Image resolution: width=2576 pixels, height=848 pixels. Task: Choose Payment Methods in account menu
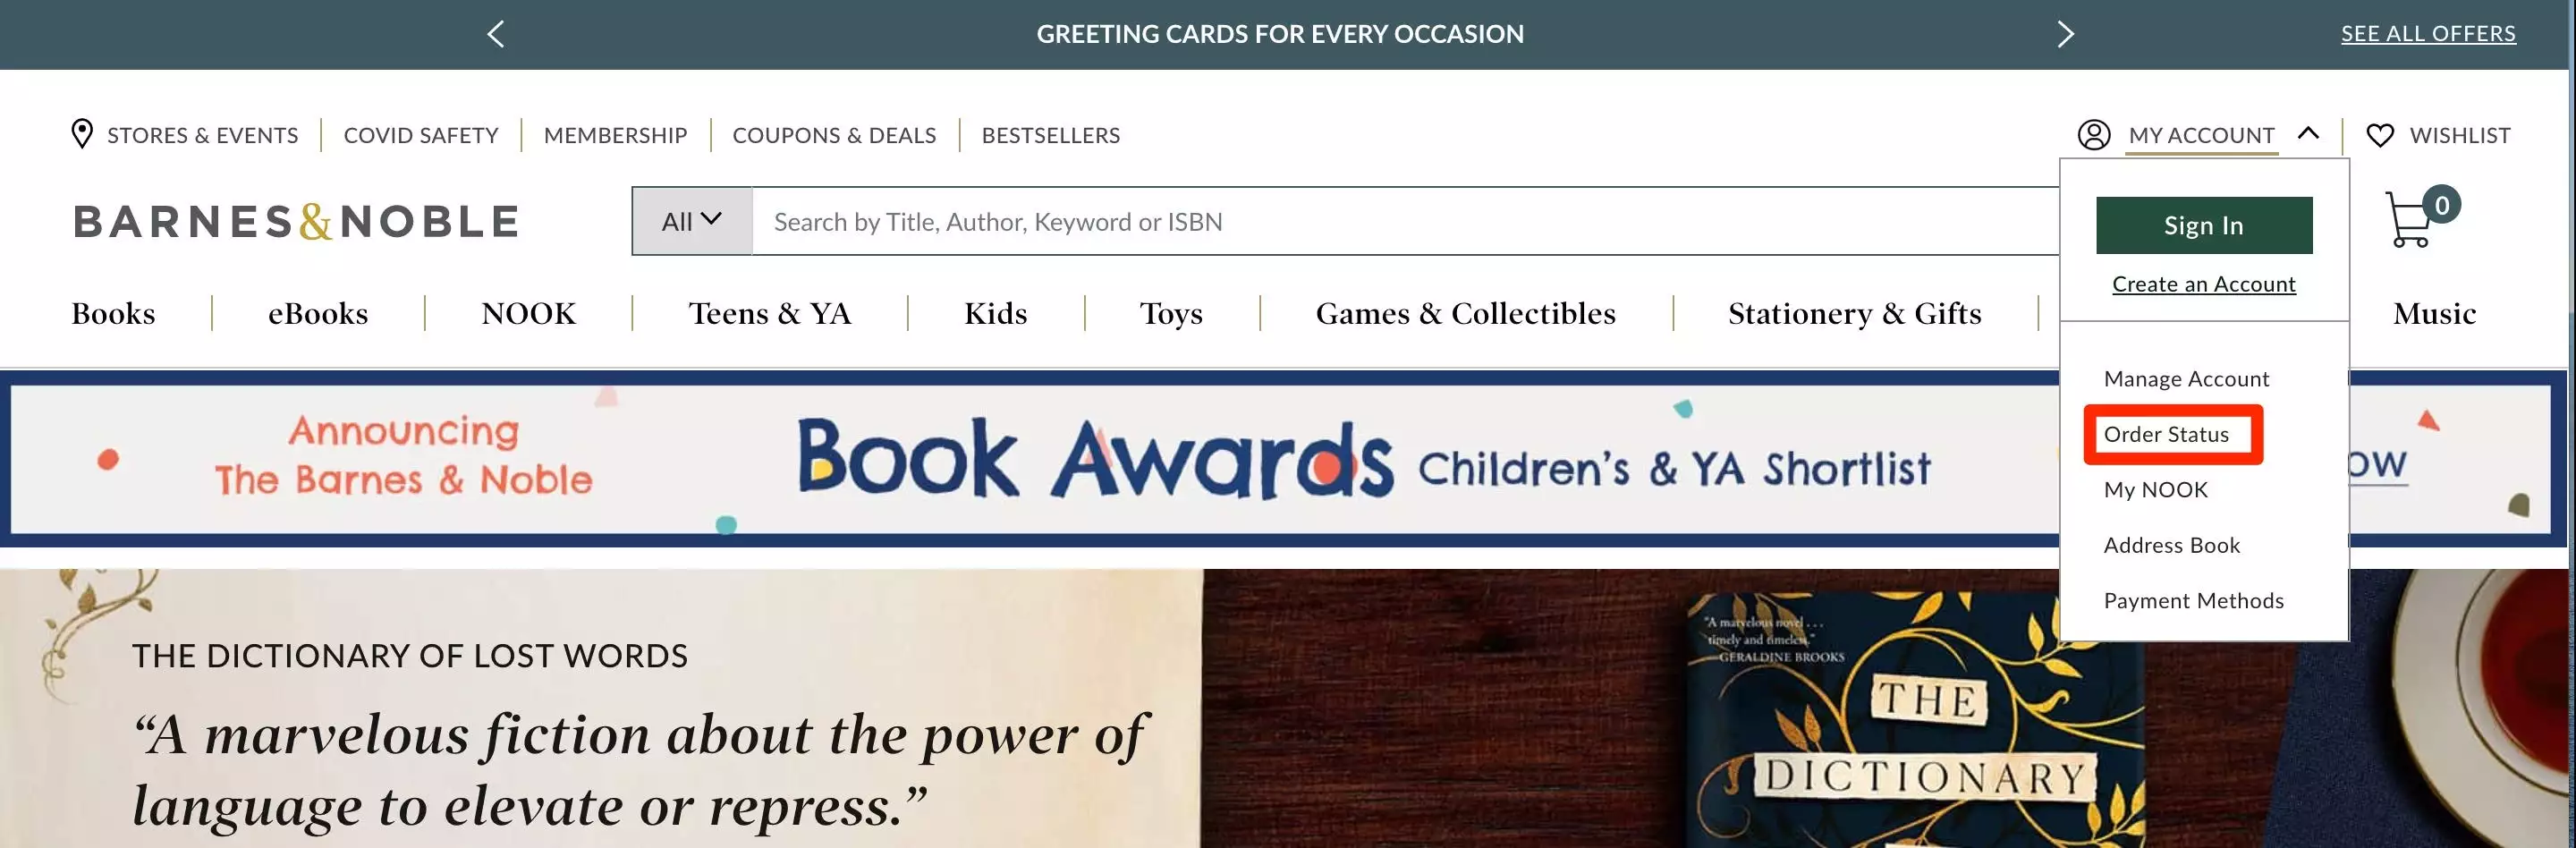[x=2193, y=601]
